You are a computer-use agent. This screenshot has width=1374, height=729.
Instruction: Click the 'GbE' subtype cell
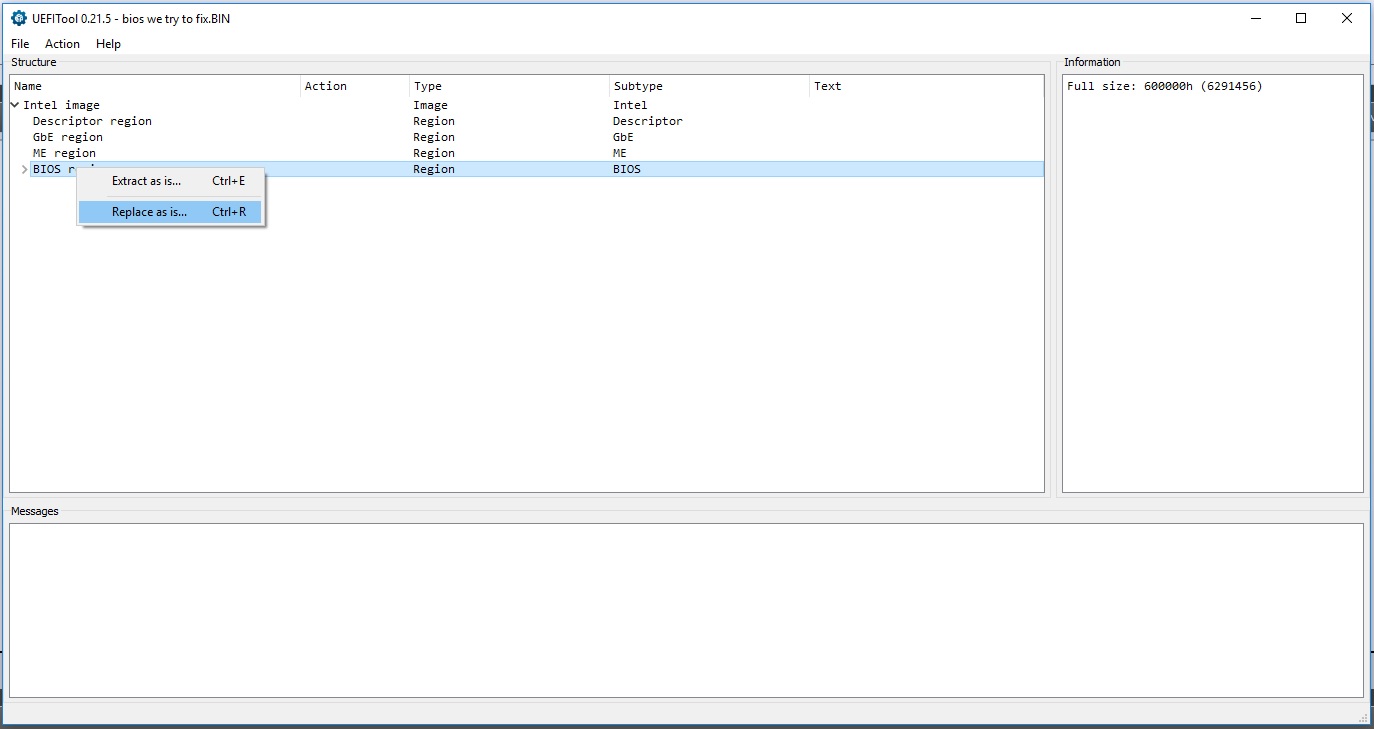pos(623,137)
